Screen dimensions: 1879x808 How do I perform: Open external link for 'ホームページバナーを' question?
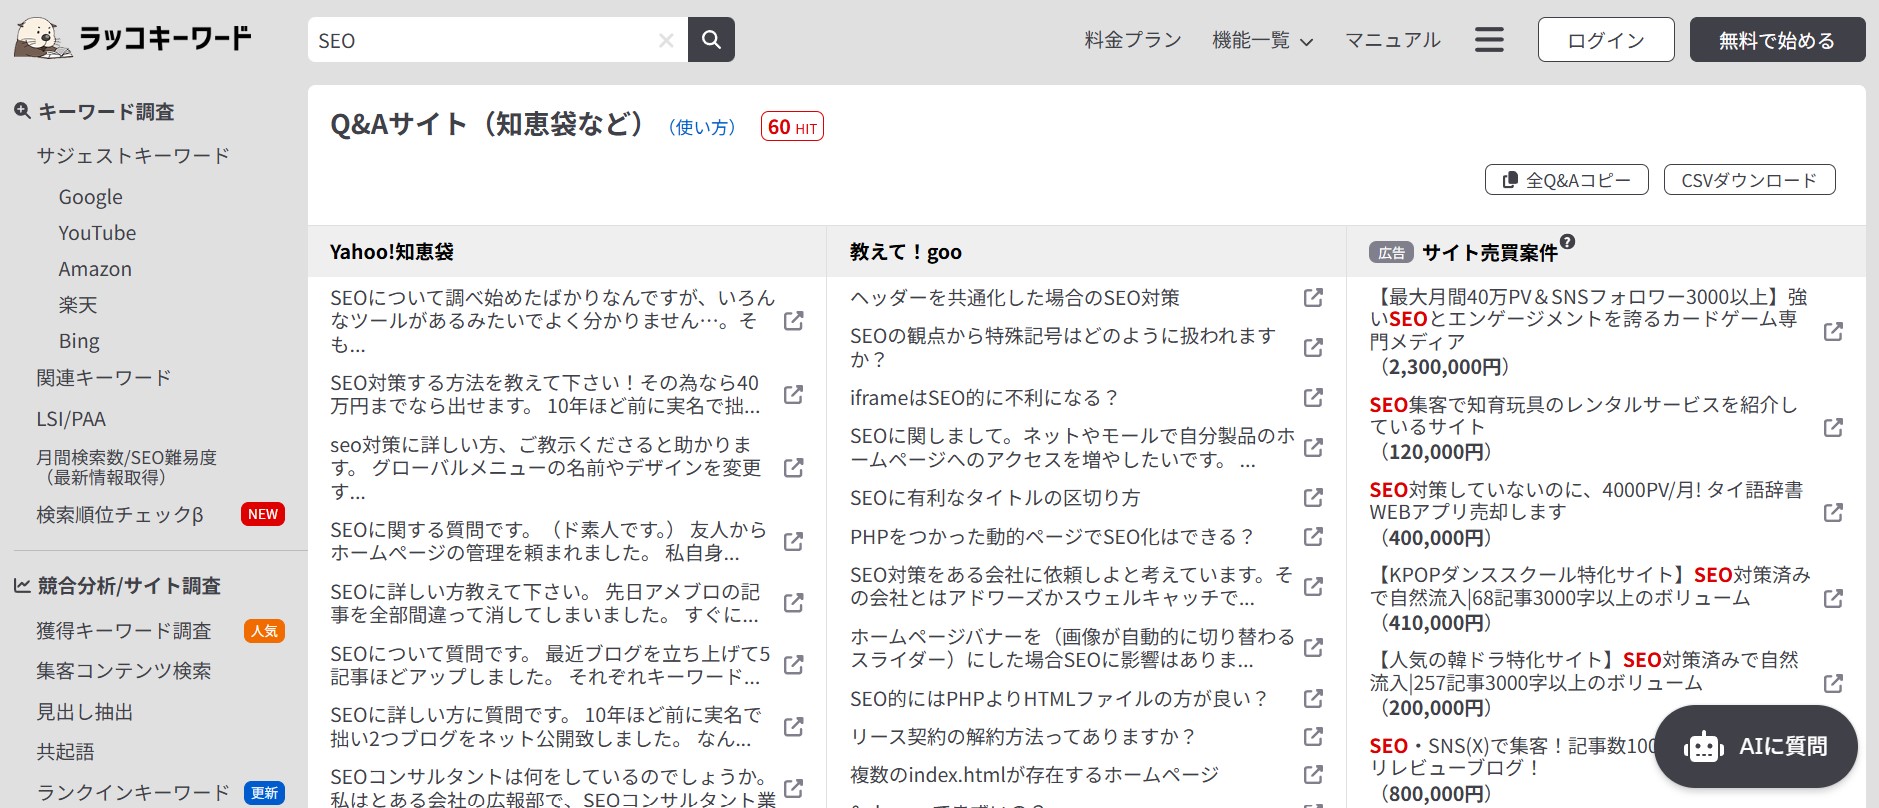coord(1313,647)
